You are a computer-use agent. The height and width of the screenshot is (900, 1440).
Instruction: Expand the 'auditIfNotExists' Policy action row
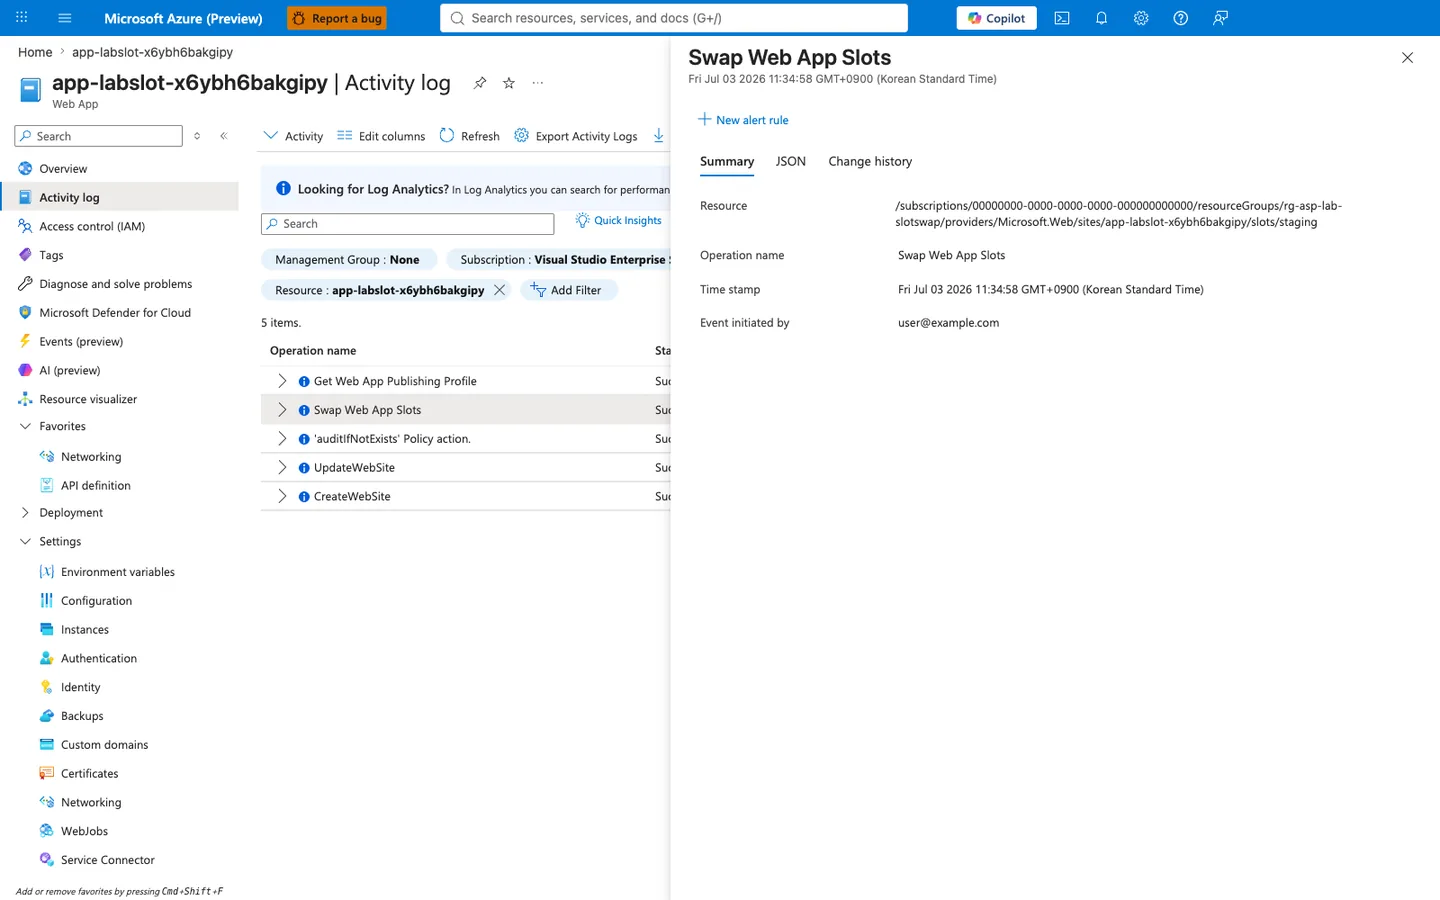(282, 439)
